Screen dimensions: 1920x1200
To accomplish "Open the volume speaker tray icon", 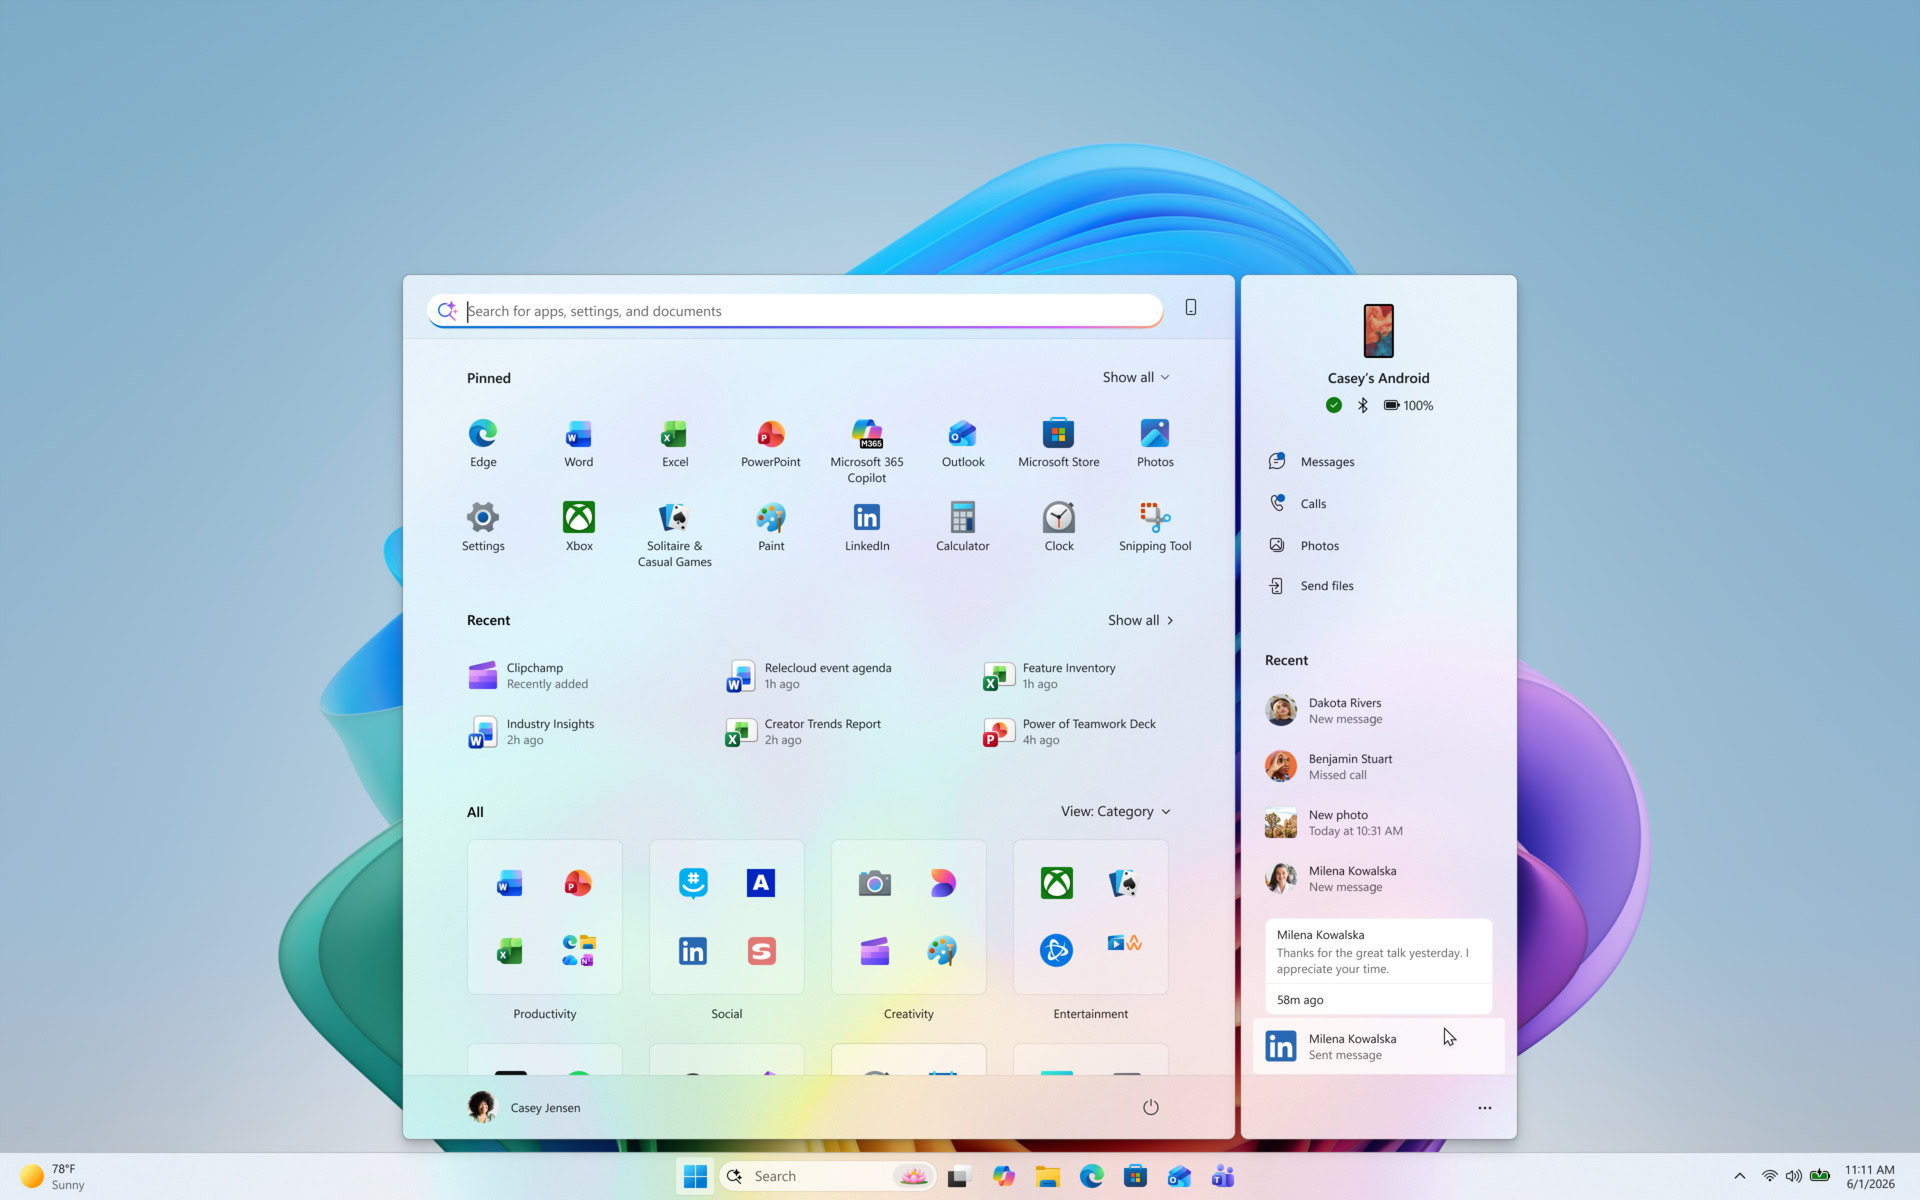I will [1794, 1176].
